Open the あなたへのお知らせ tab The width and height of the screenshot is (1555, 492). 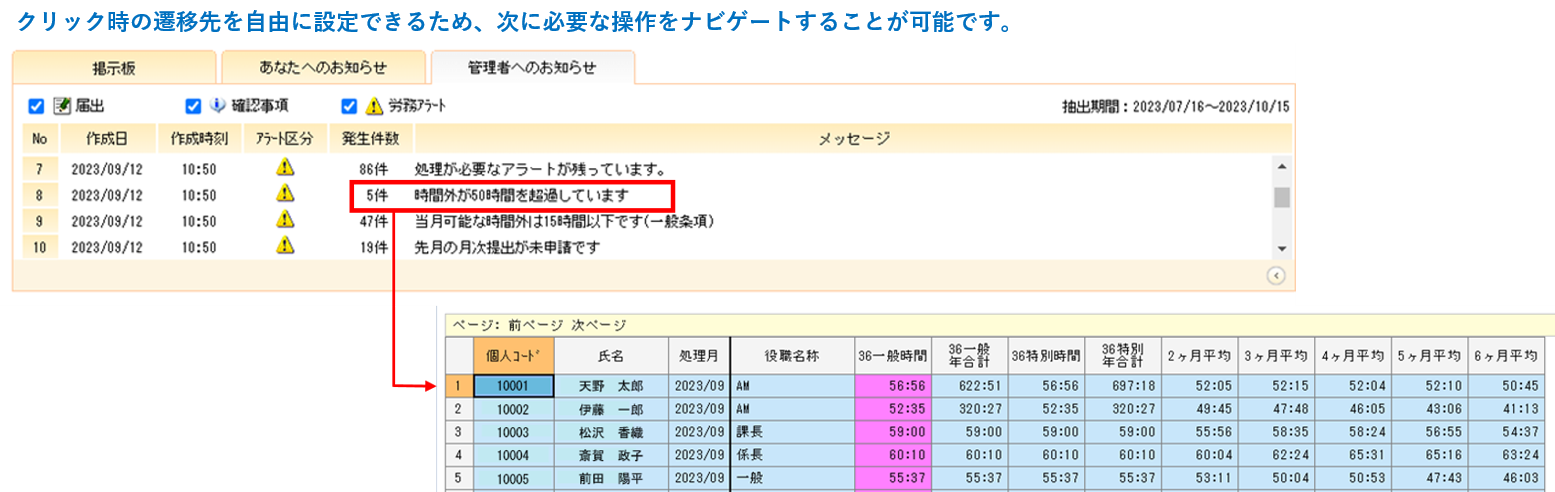click(322, 68)
